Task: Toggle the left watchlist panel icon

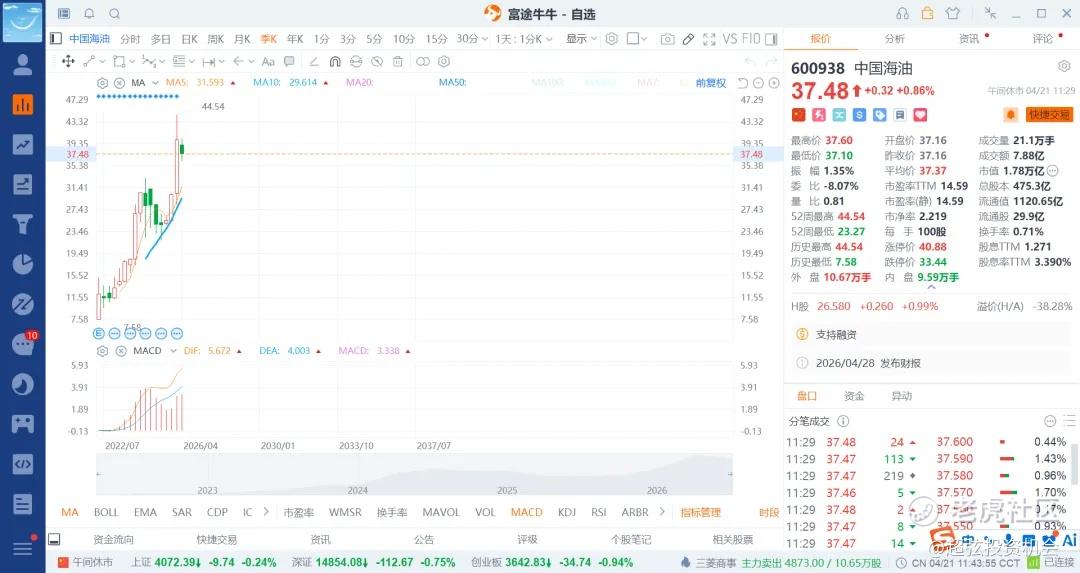Action: pyautogui.click(x=56, y=39)
